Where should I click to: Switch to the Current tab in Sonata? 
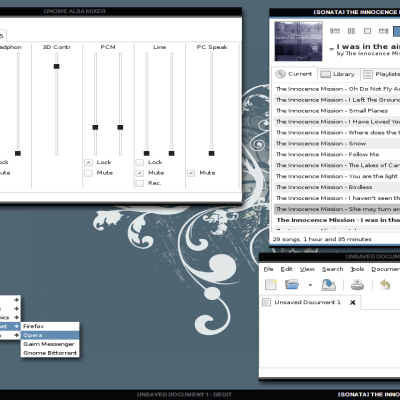[295, 74]
